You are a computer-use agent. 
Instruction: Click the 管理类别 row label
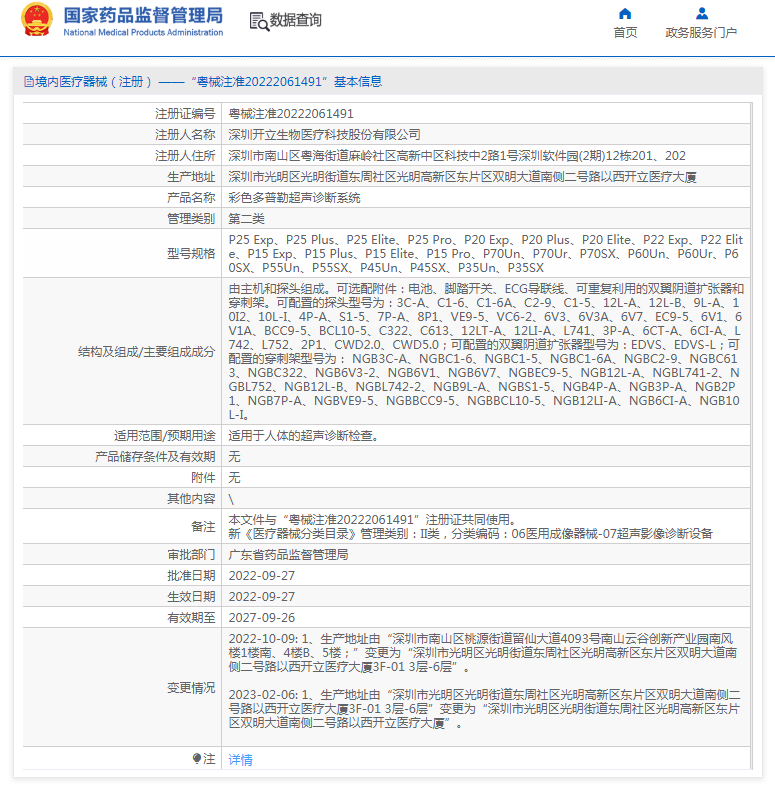[191, 219]
